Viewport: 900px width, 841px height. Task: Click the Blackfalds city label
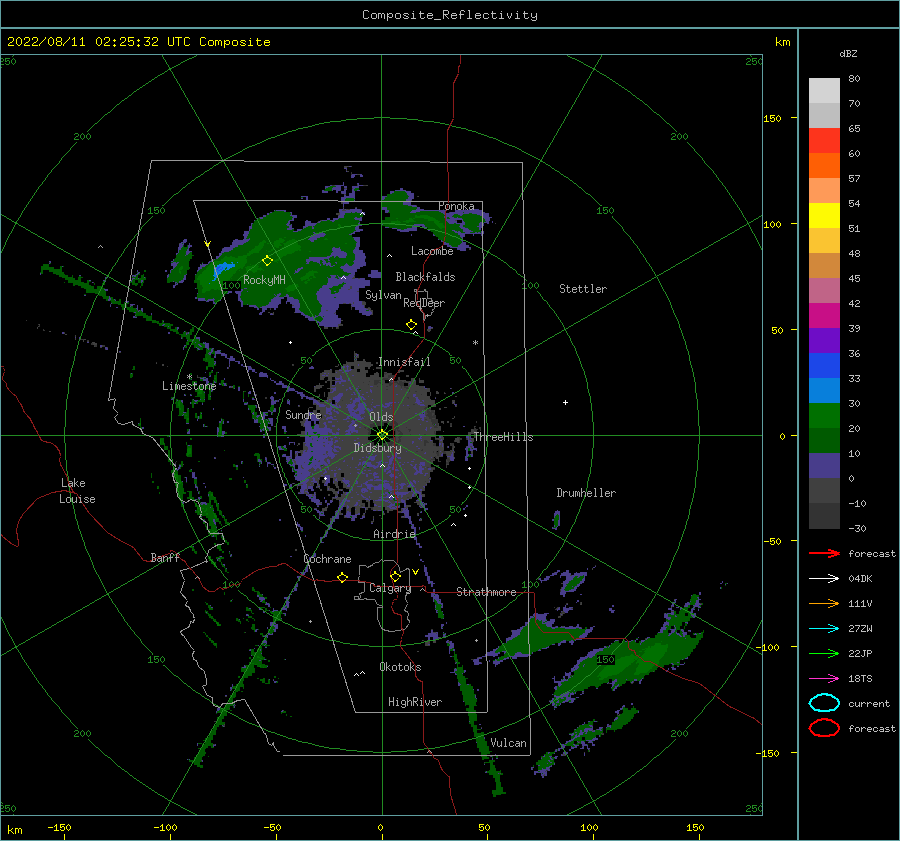(x=425, y=277)
